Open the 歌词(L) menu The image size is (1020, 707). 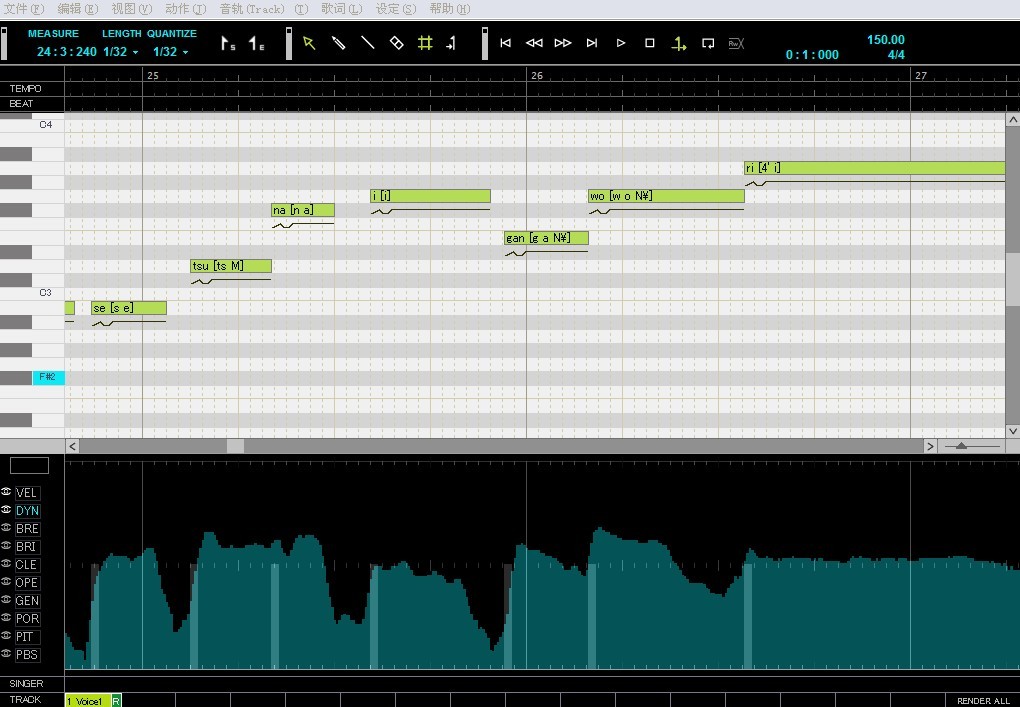(x=342, y=9)
